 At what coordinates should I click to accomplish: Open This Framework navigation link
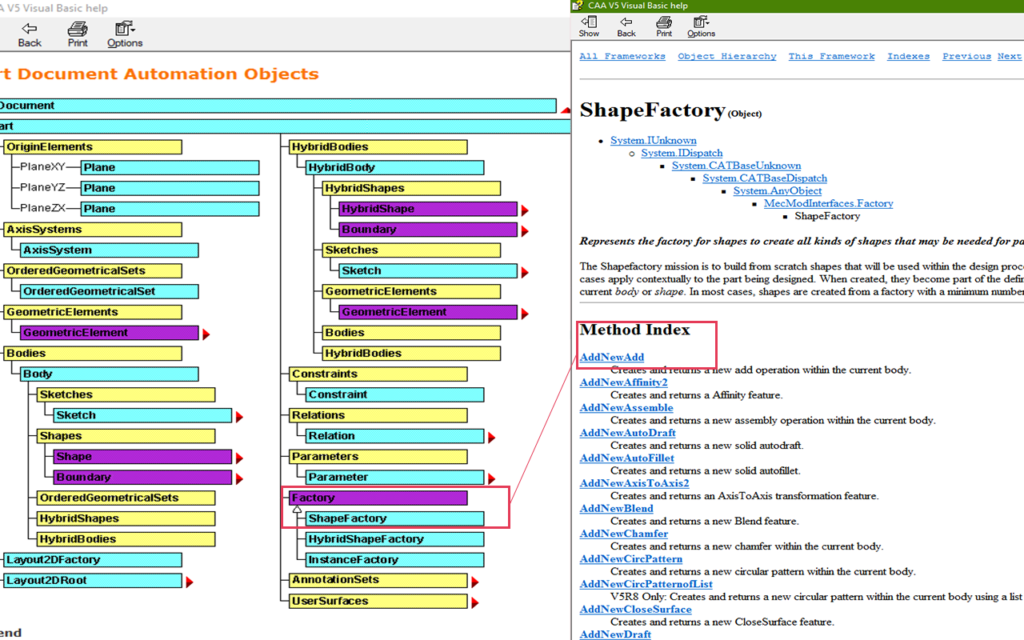point(831,56)
